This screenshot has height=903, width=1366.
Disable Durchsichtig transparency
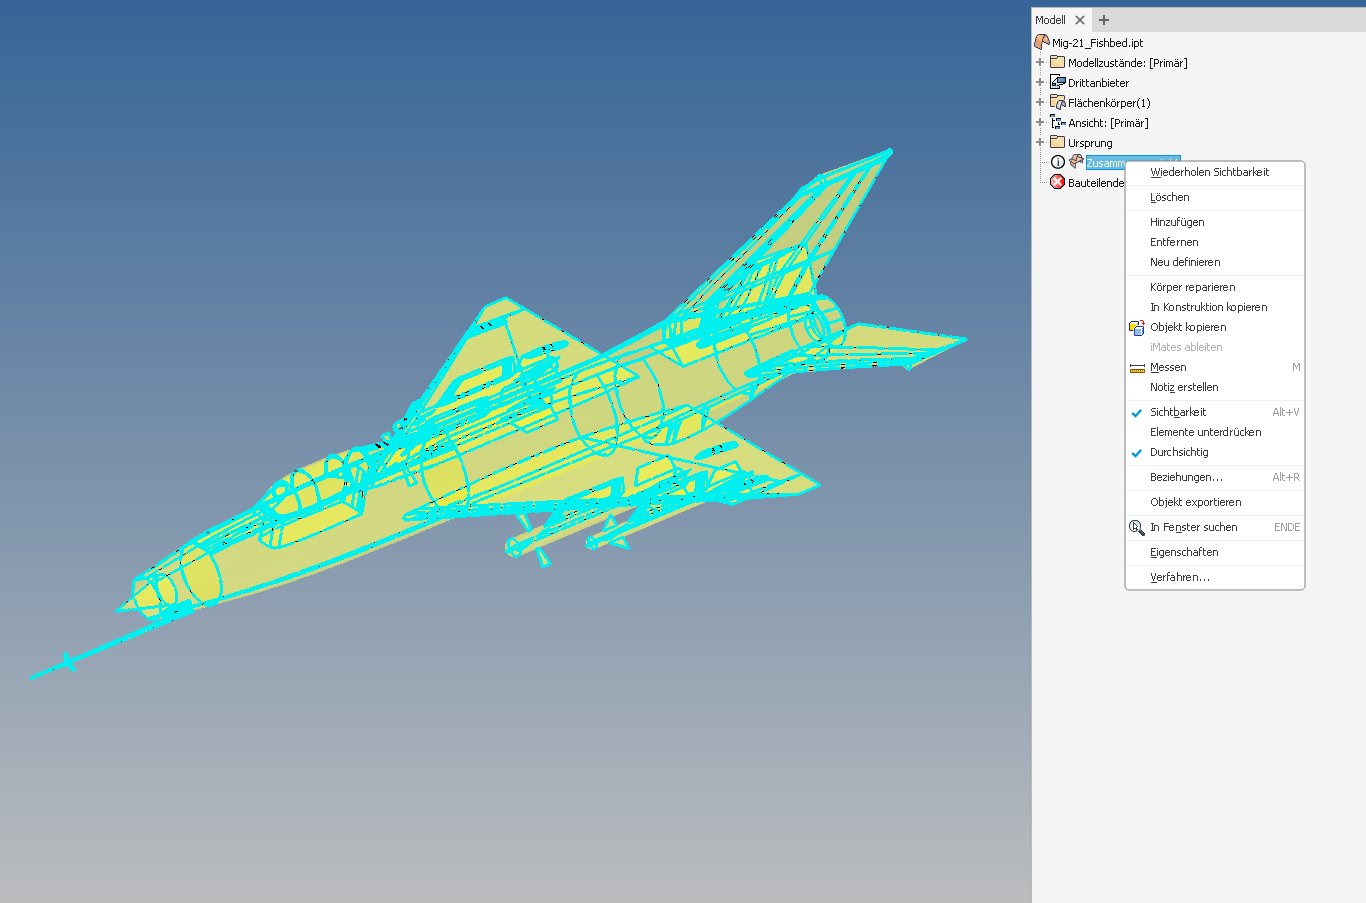point(1180,452)
